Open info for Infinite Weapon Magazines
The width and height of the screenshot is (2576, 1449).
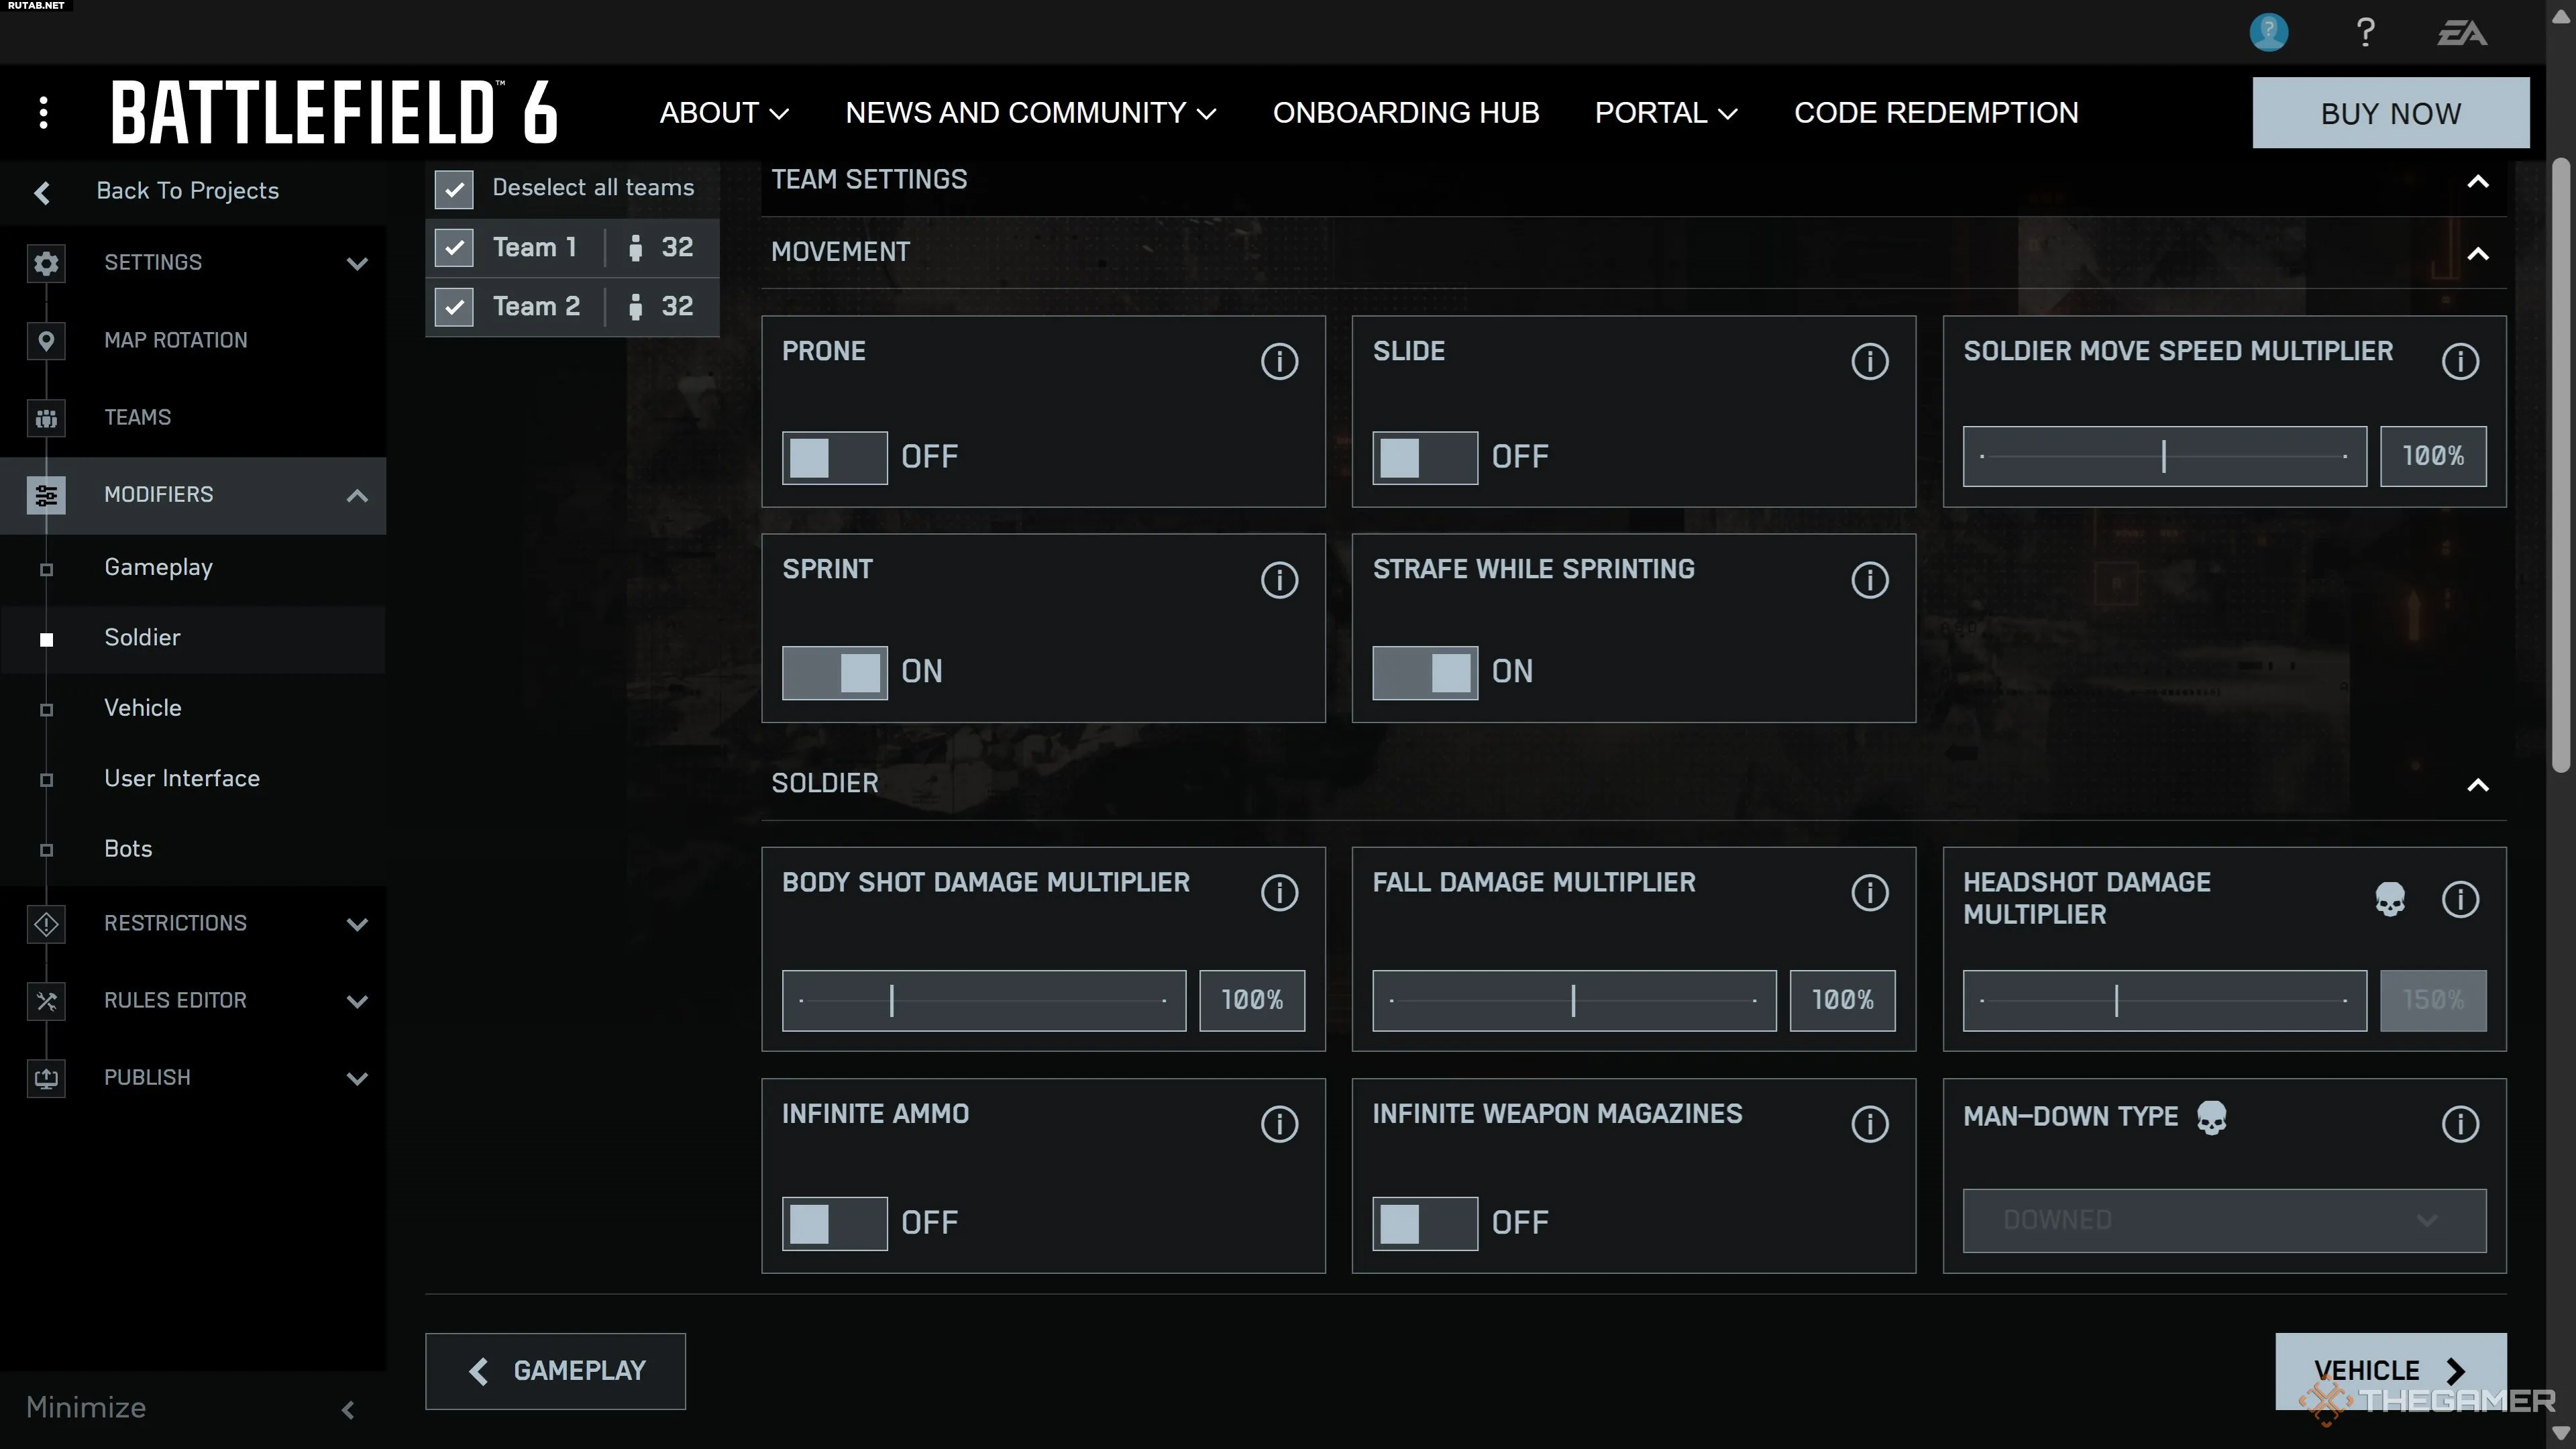(x=1869, y=1124)
